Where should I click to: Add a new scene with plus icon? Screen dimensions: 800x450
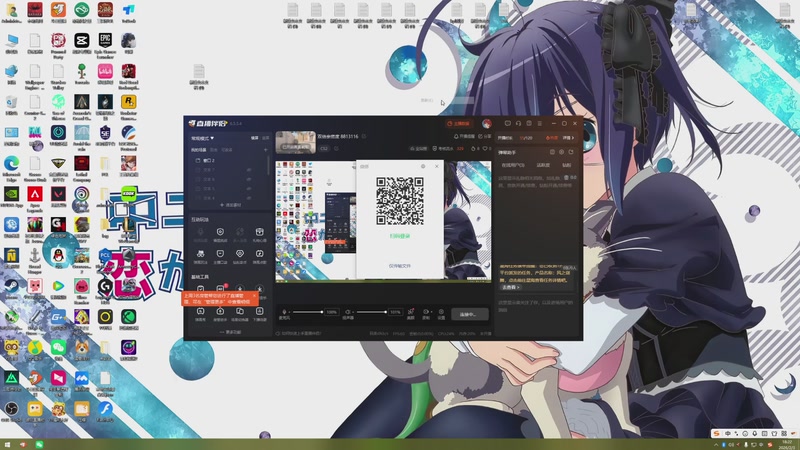(265, 150)
